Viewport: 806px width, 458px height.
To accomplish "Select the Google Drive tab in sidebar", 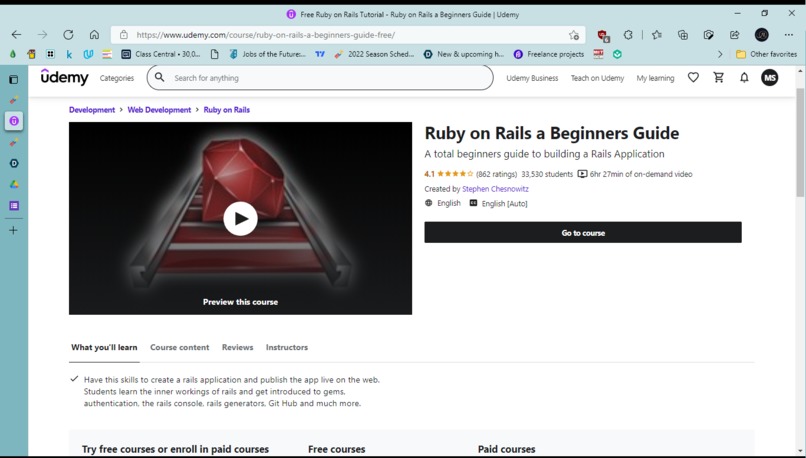I will coord(14,185).
